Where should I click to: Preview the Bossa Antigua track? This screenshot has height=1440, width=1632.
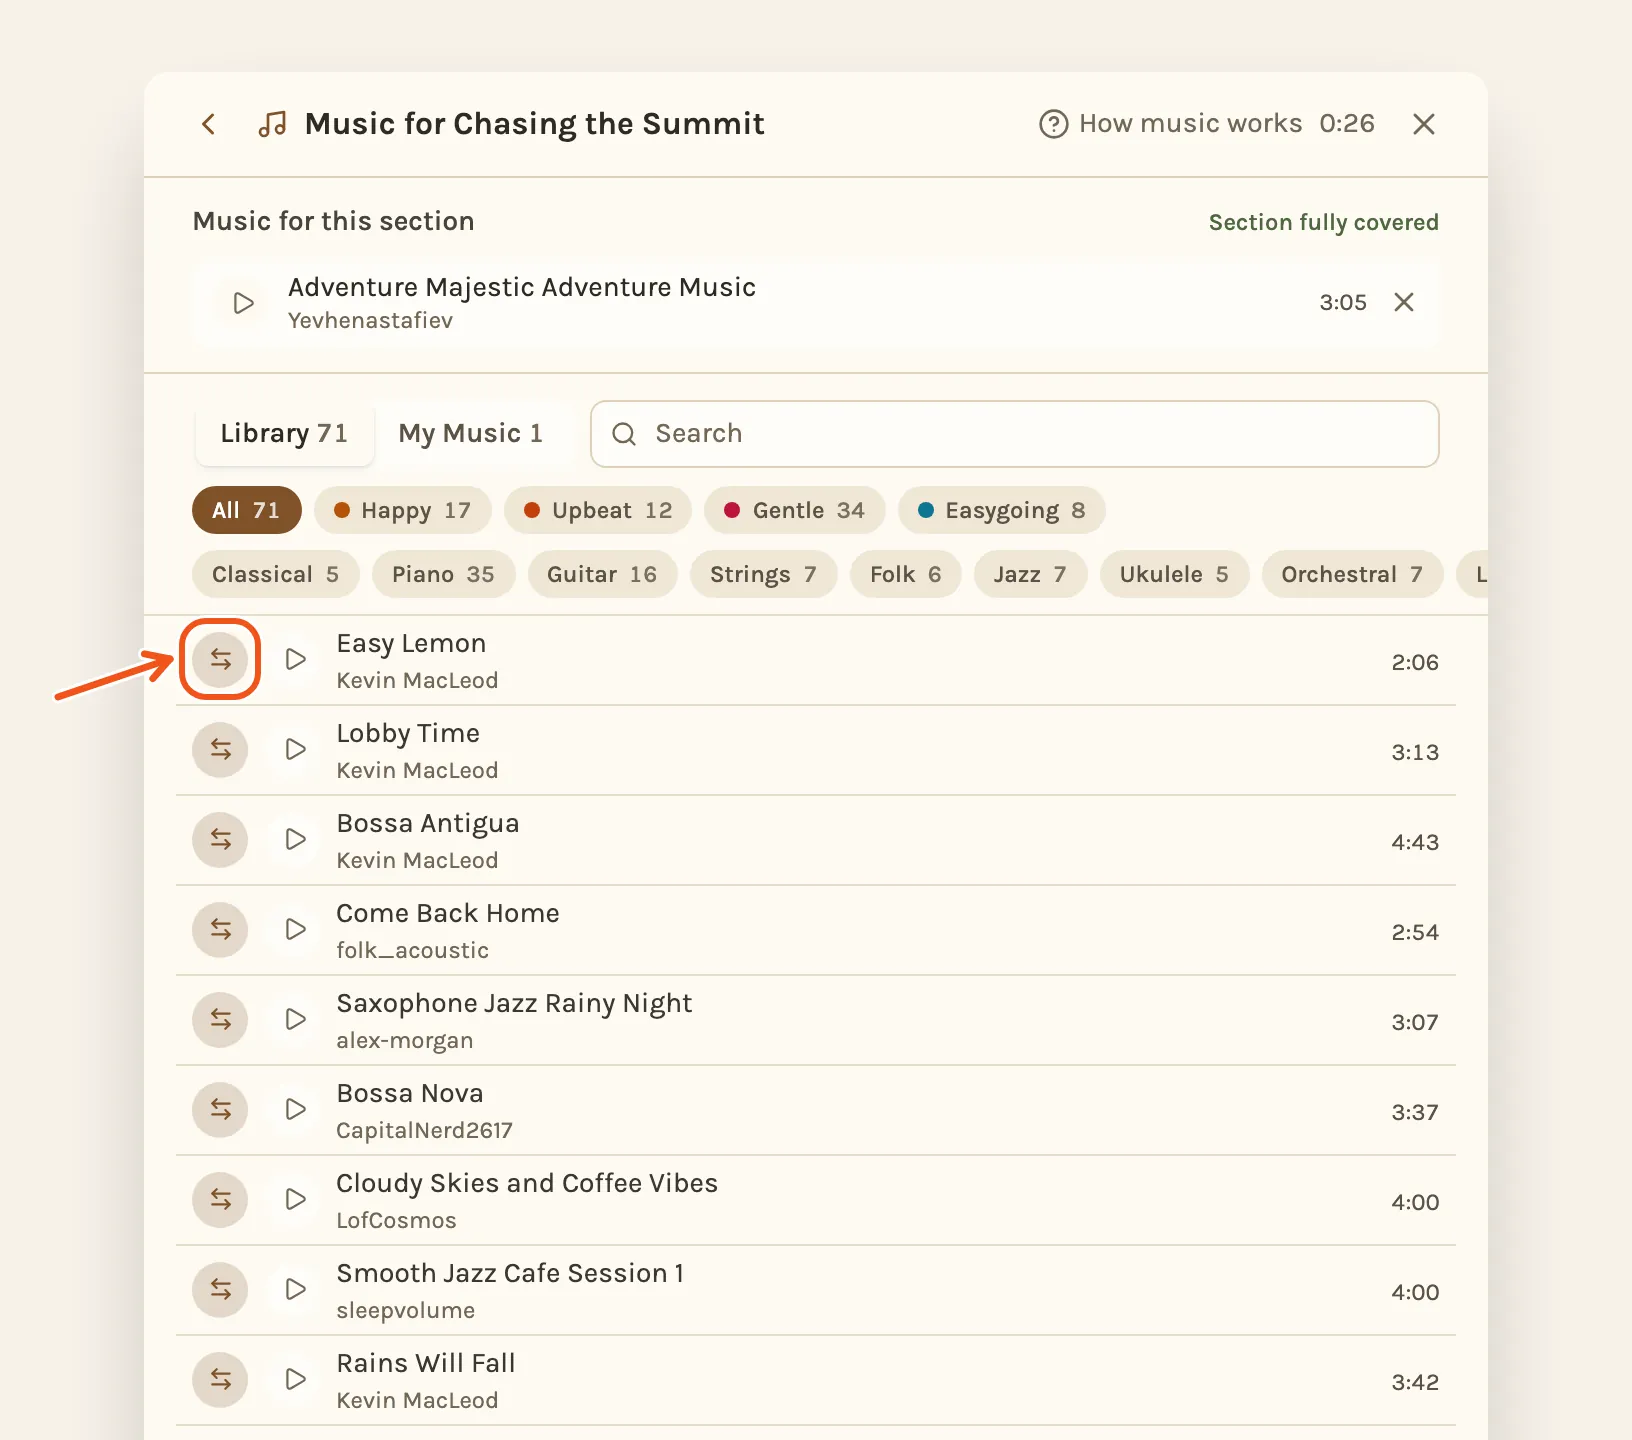click(x=295, y=839)
